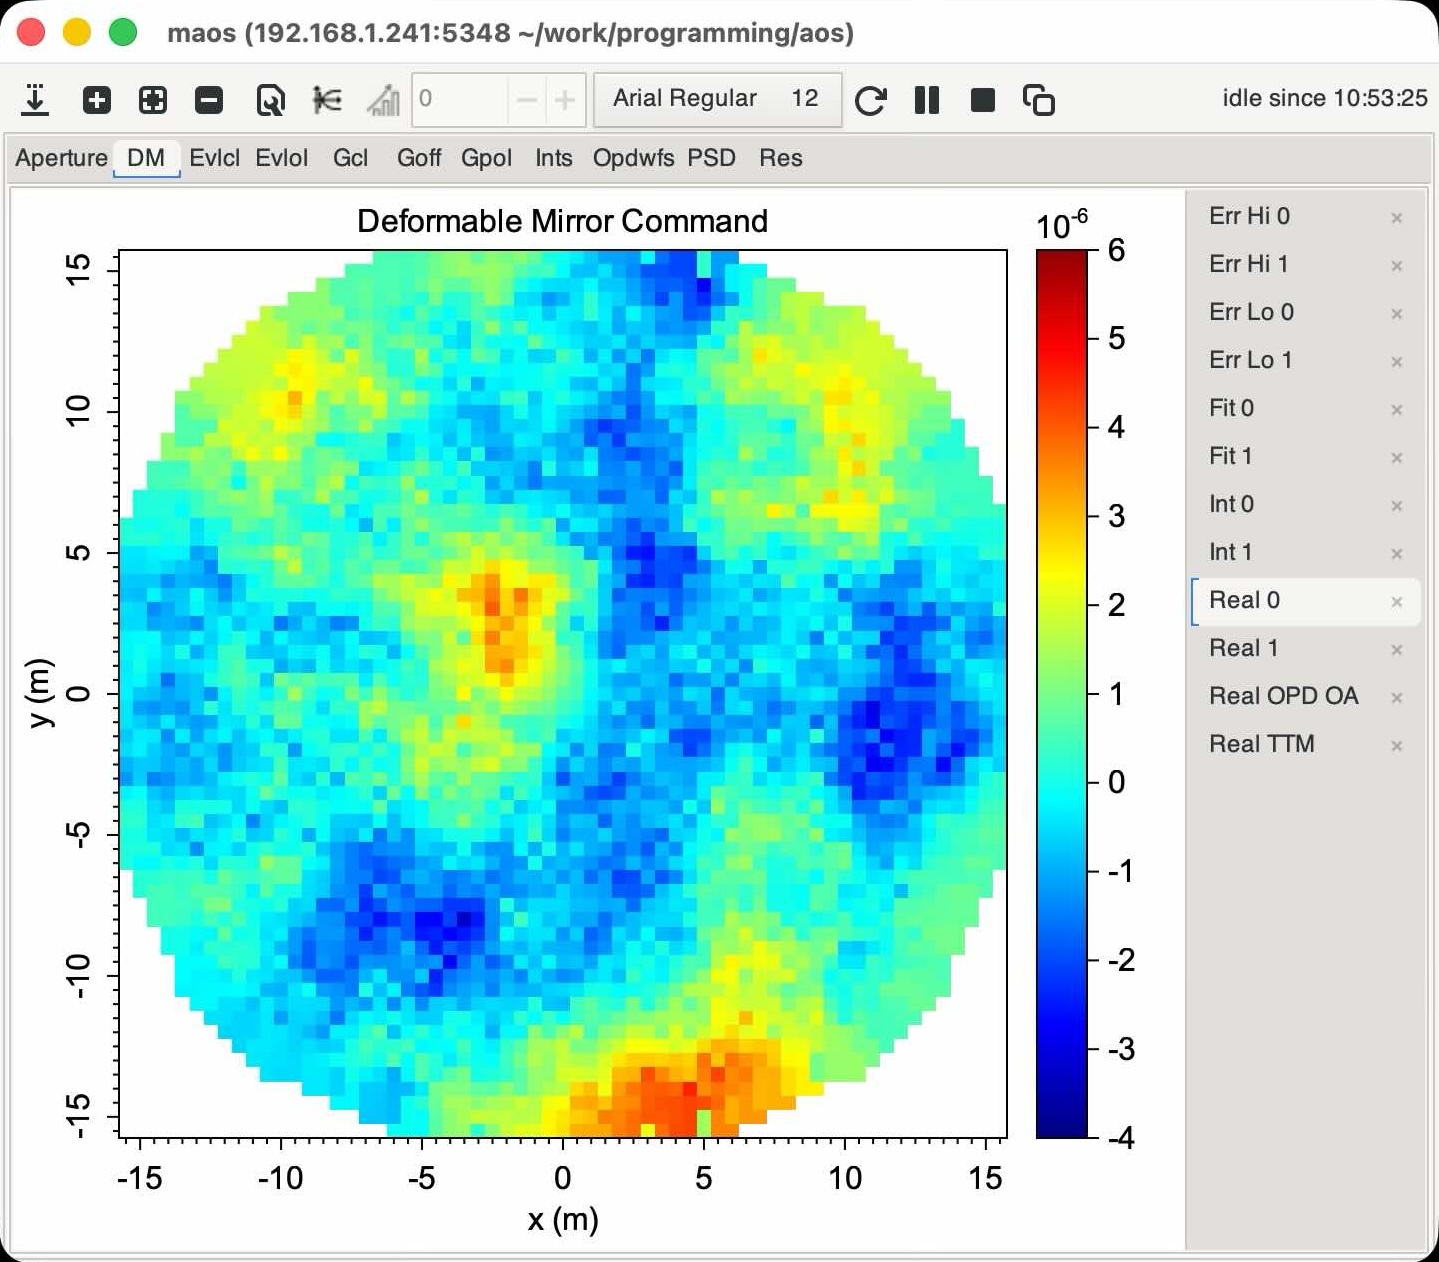Open the Arial Regular font chooser
The width and height of the screenshot is (1439, 1262).
pos(716,99)
